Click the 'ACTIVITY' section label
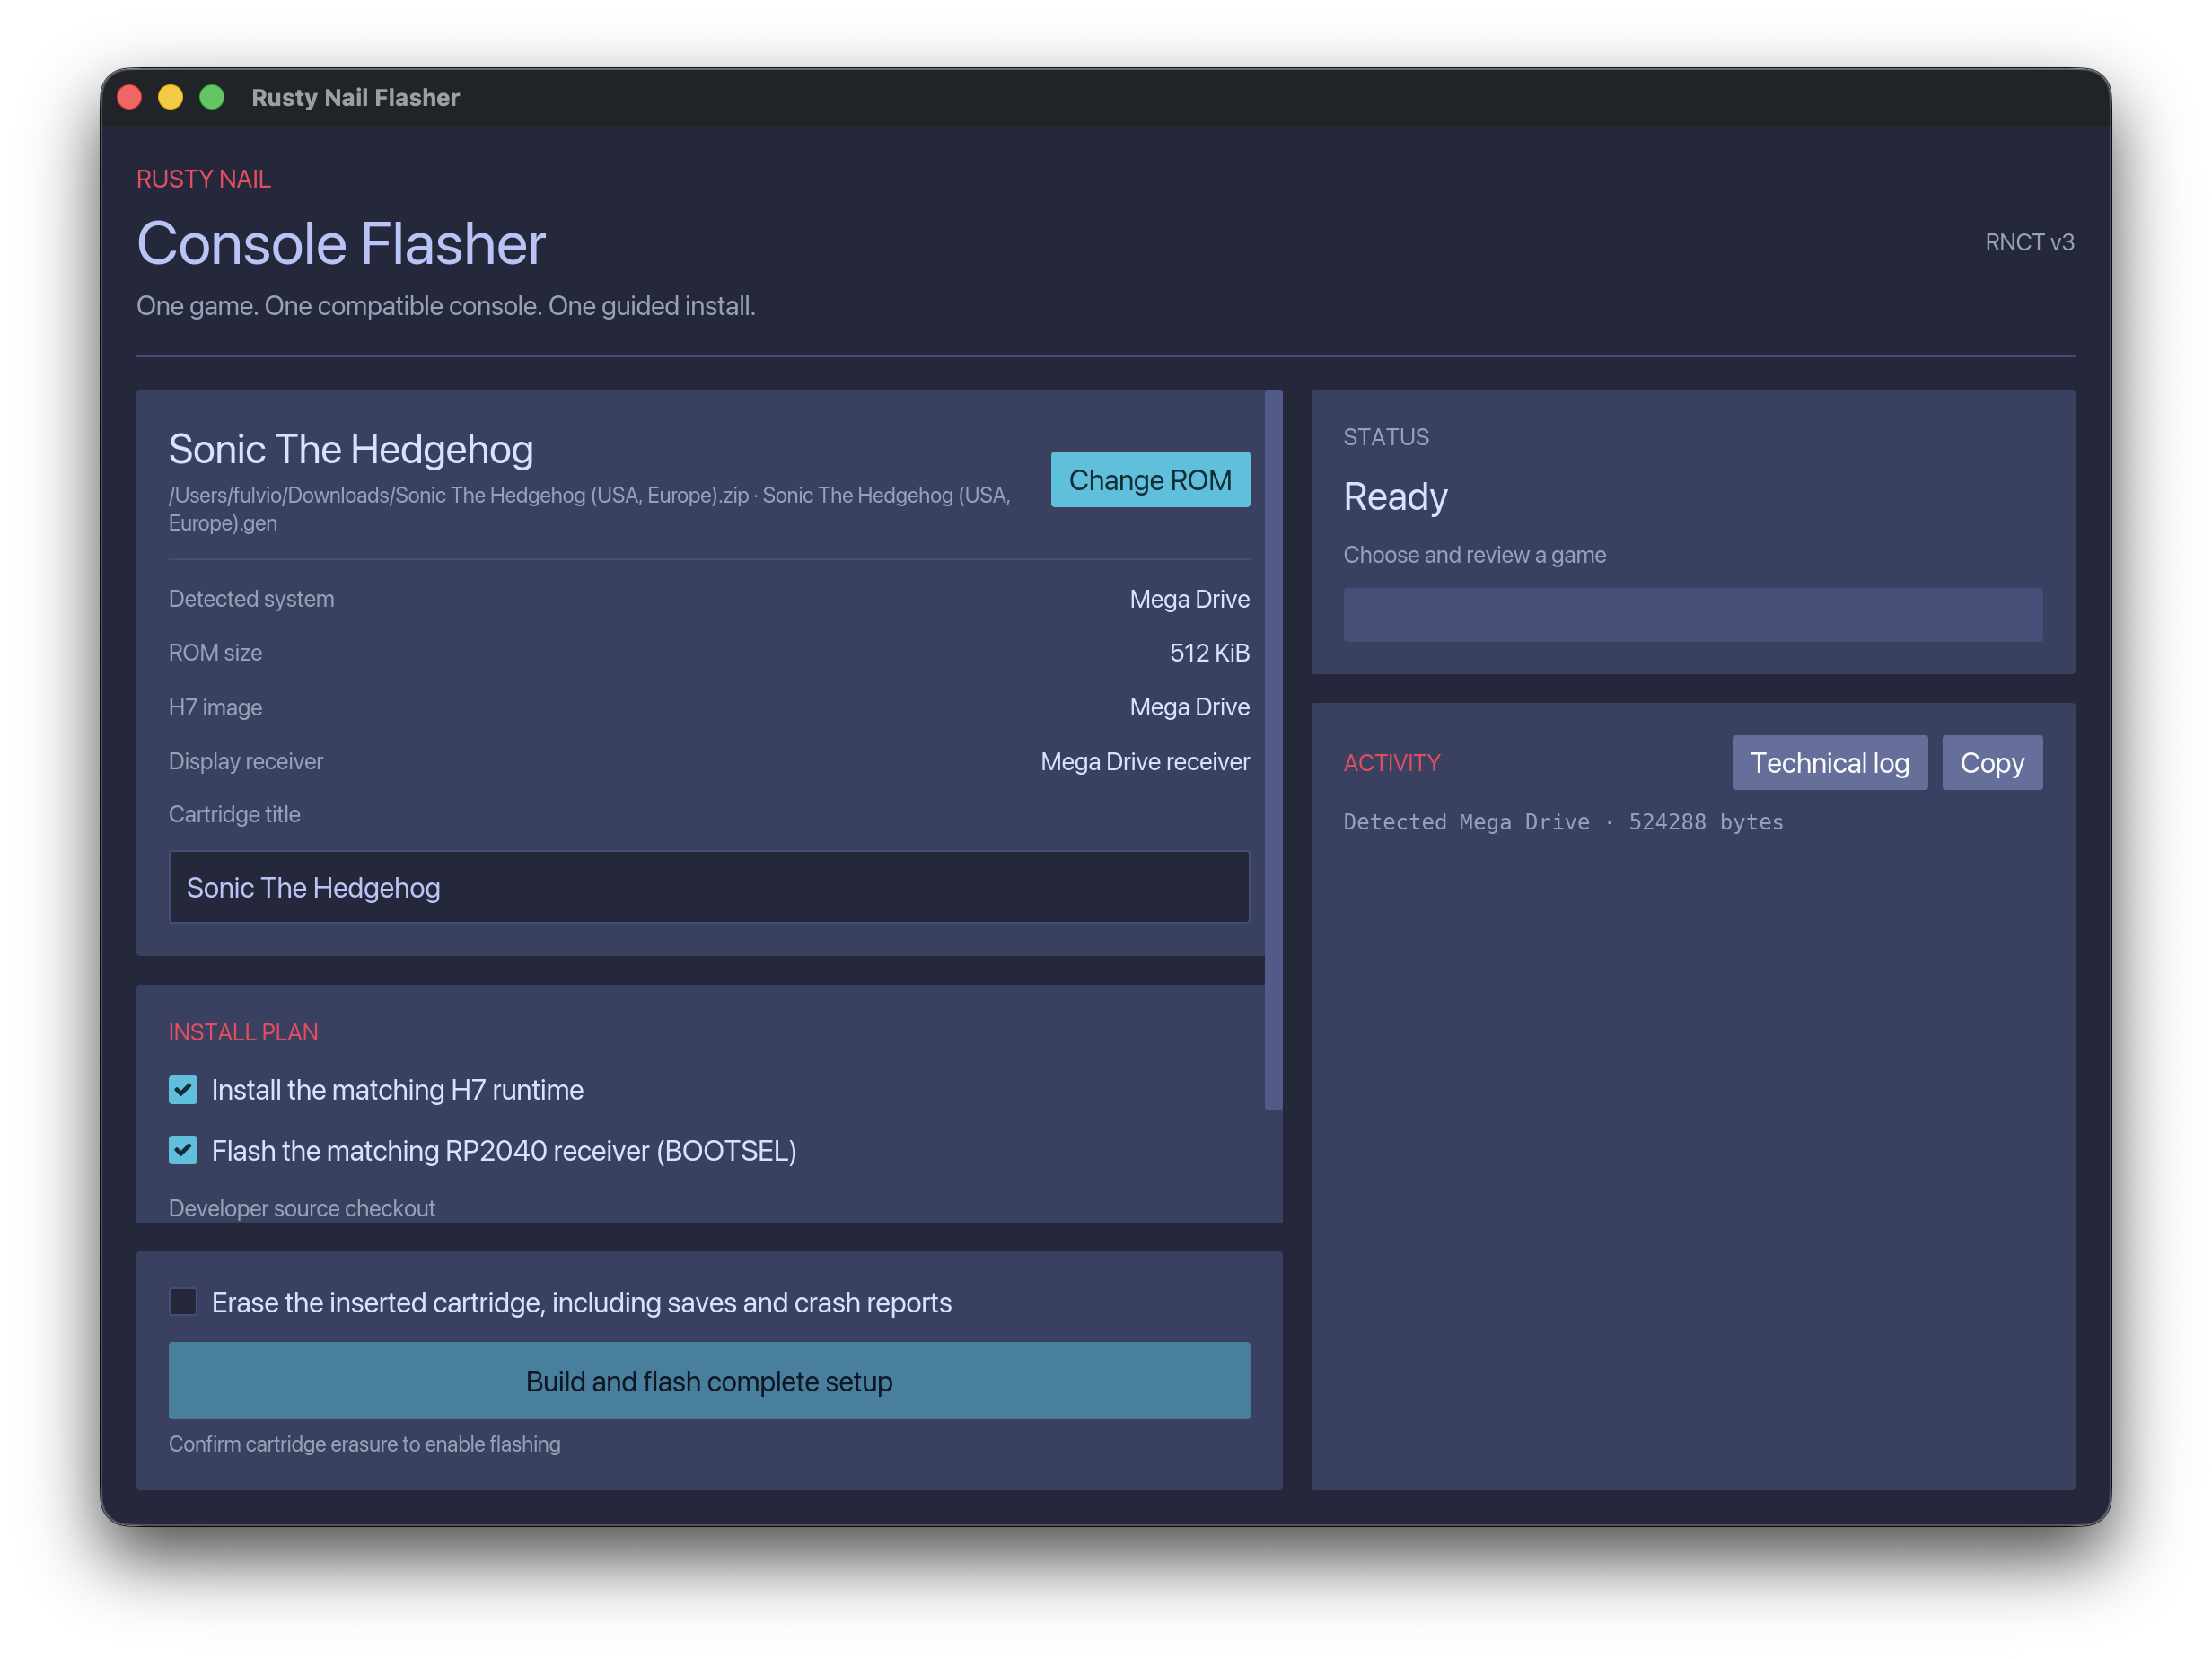Image resolution: width=2212 pixels, height=1659 pixels. pyautogui.click(x=1392, y=763)
